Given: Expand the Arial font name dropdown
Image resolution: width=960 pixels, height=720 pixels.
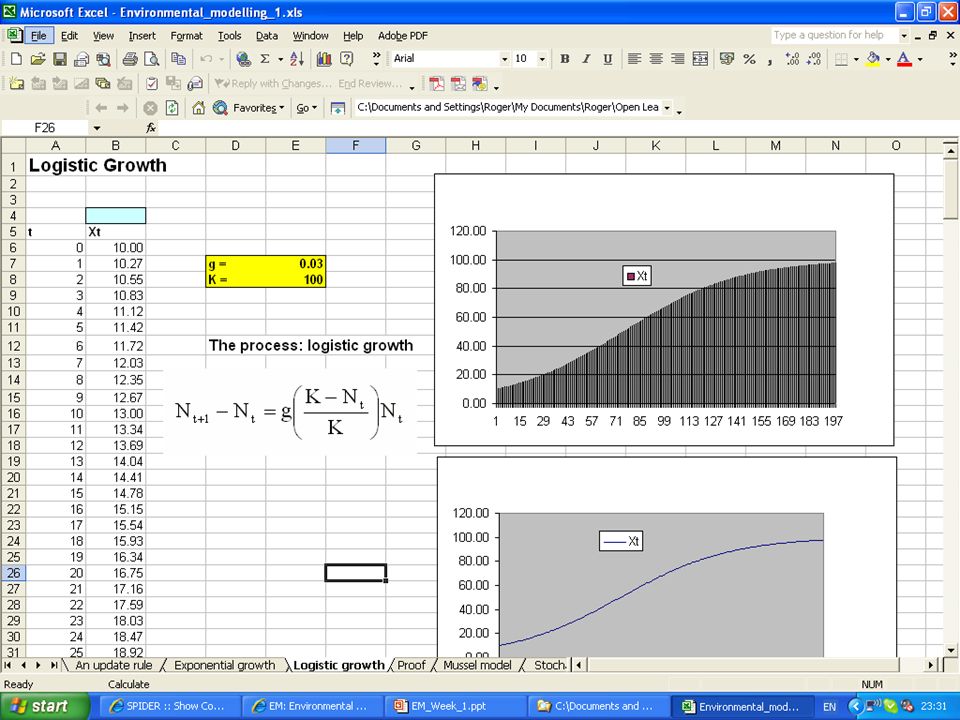Looking at the screenshot, I should [504, 59].
